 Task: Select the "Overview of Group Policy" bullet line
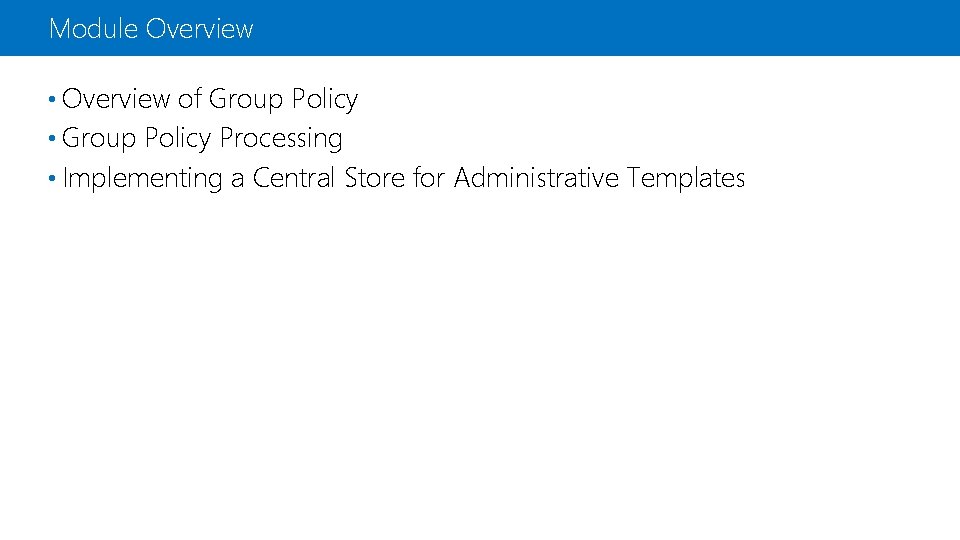[x=209, y=99]
